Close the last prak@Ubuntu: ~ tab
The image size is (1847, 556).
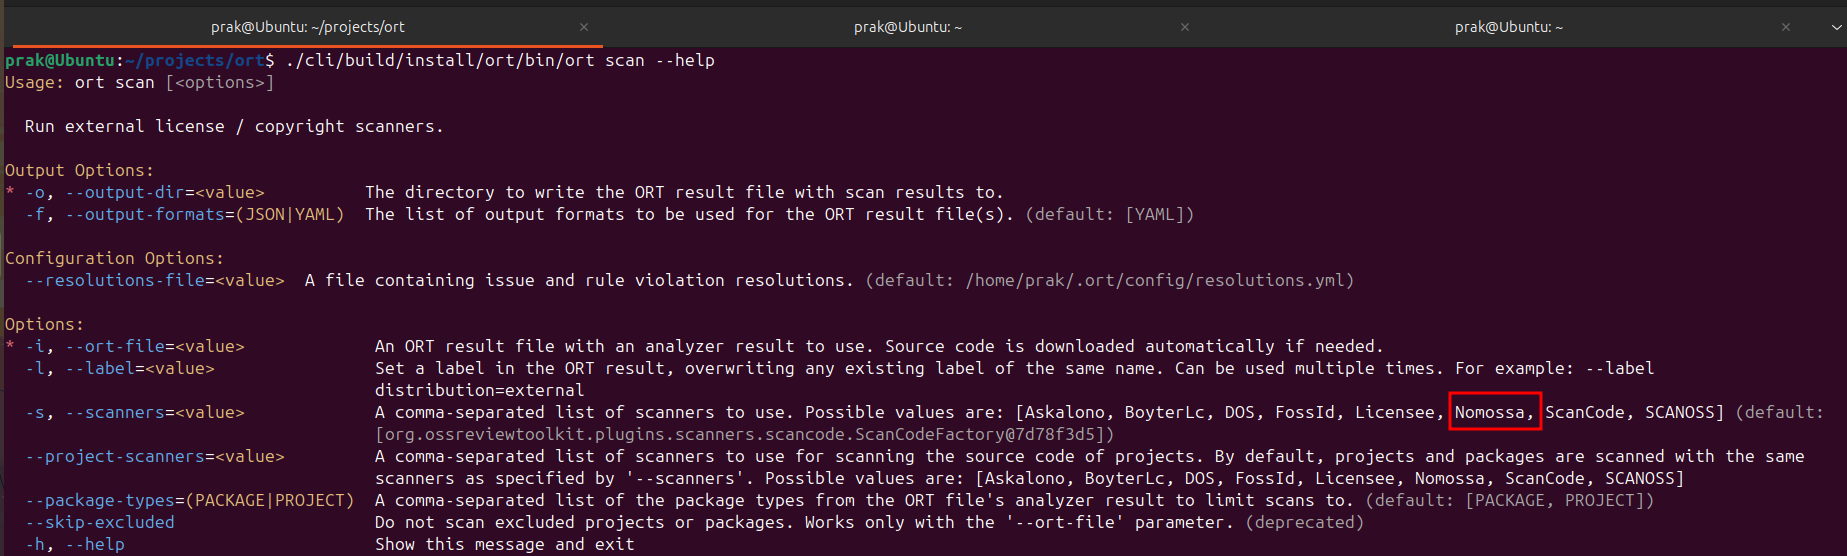[1786, 27]
